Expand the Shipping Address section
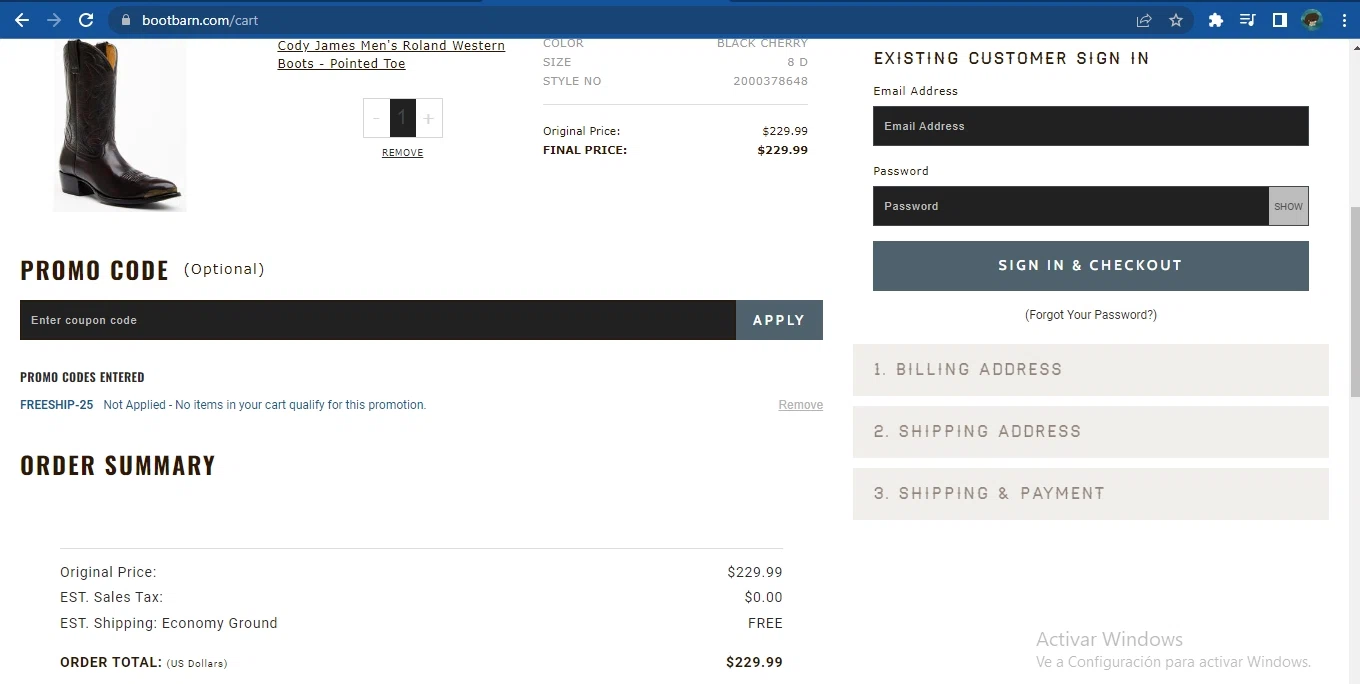1360x684 pixels. (x=1090, y=432)
